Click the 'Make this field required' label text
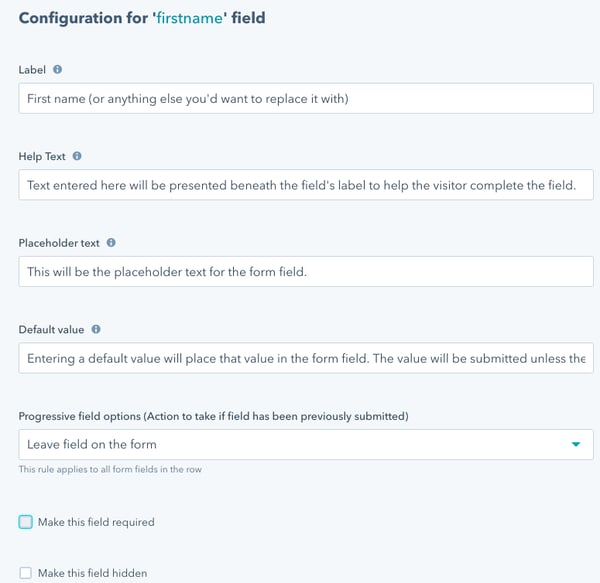This screenshot has width=600, height=583. coord(96,522)
